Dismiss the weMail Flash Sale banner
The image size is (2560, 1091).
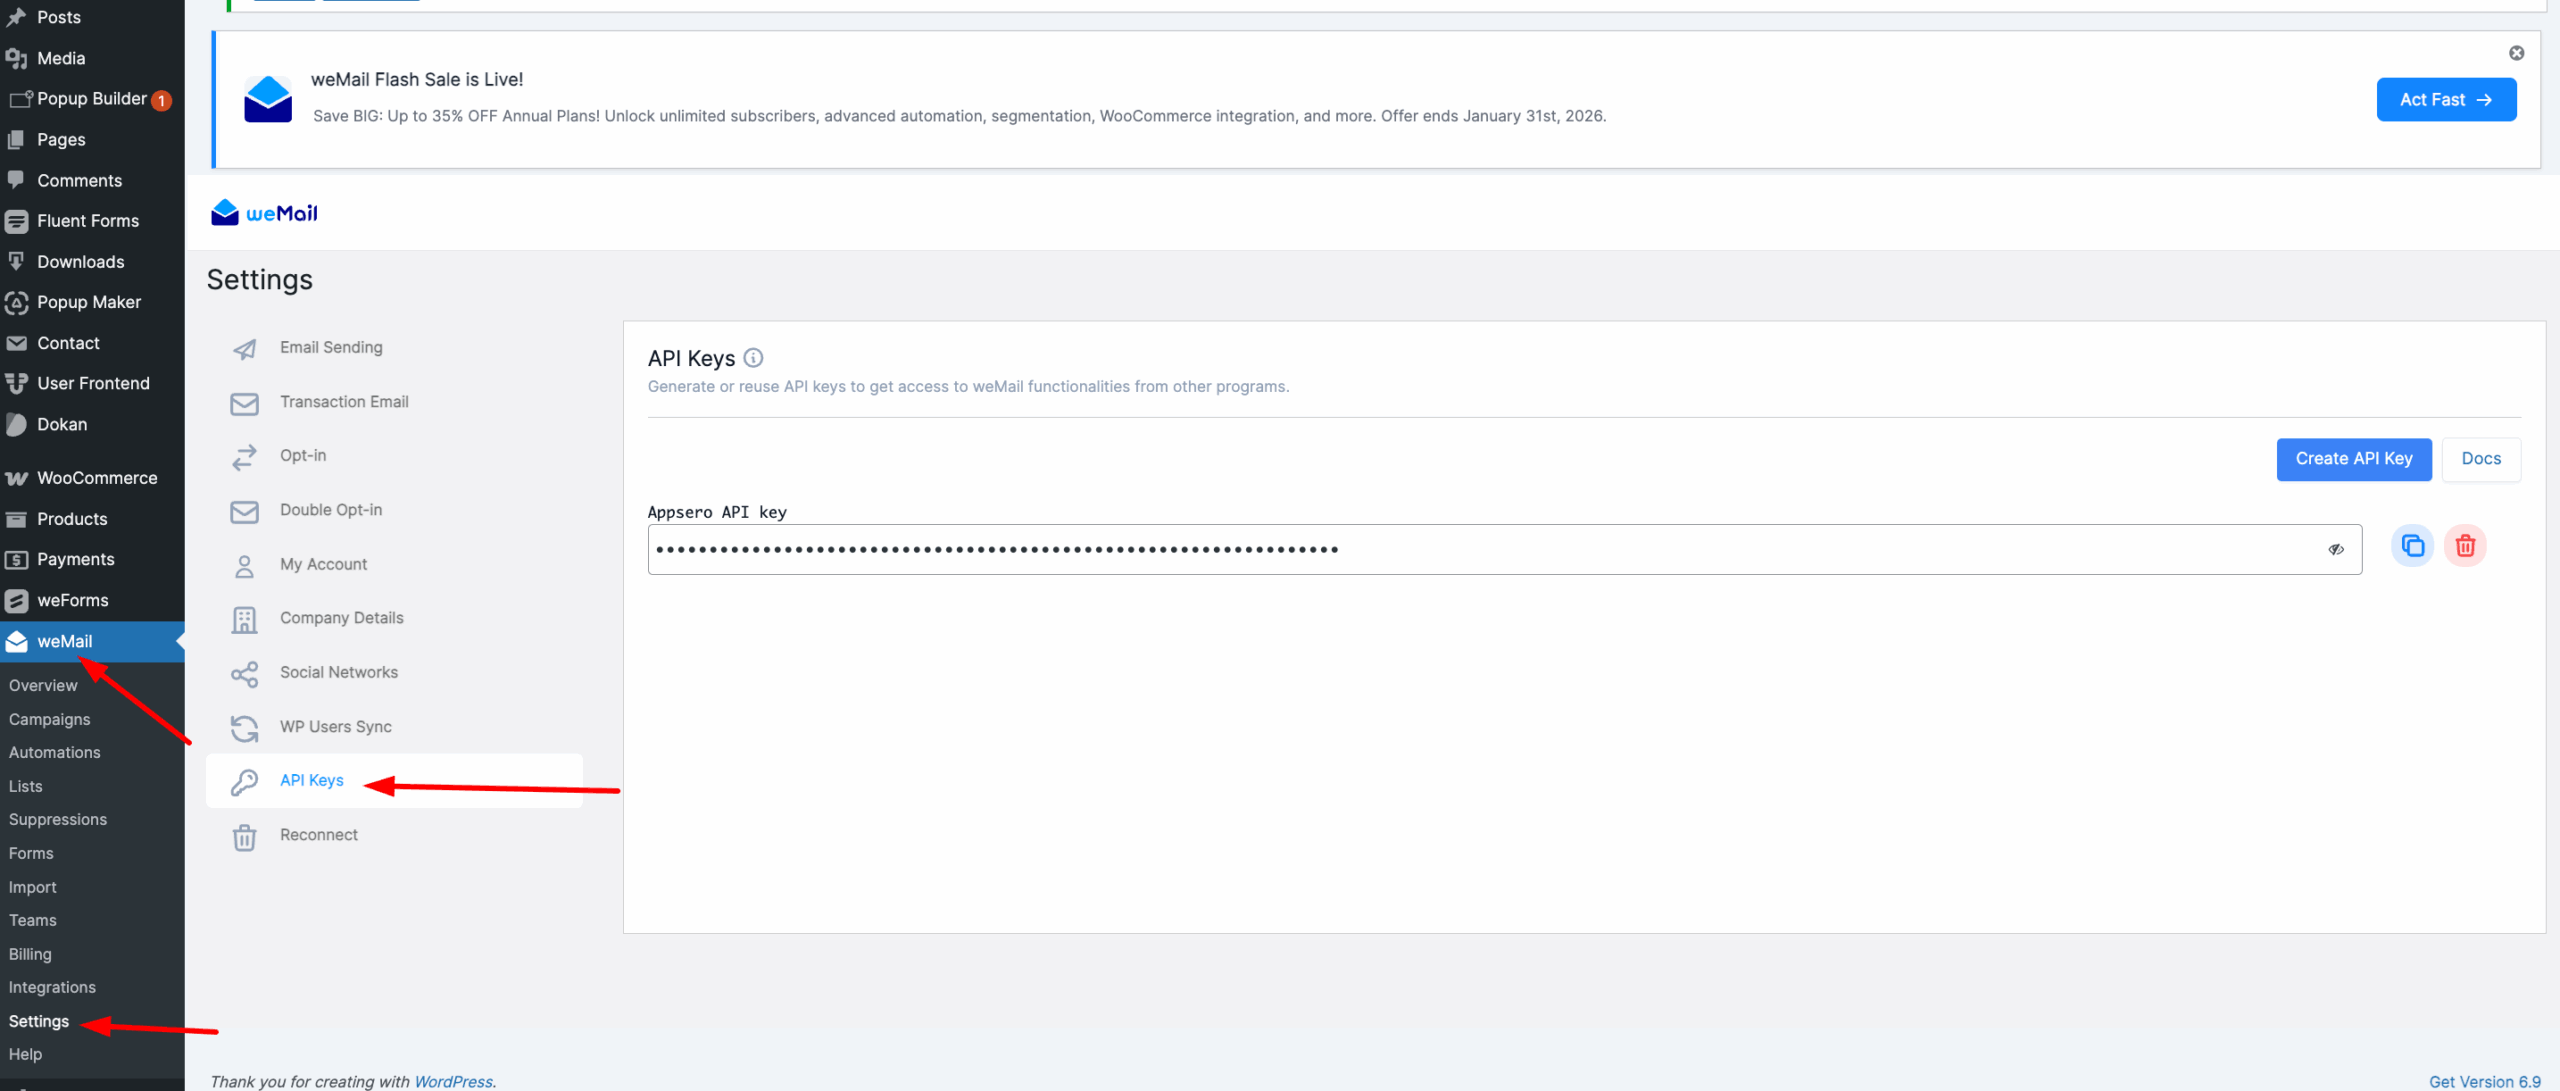pos(2516,53)
